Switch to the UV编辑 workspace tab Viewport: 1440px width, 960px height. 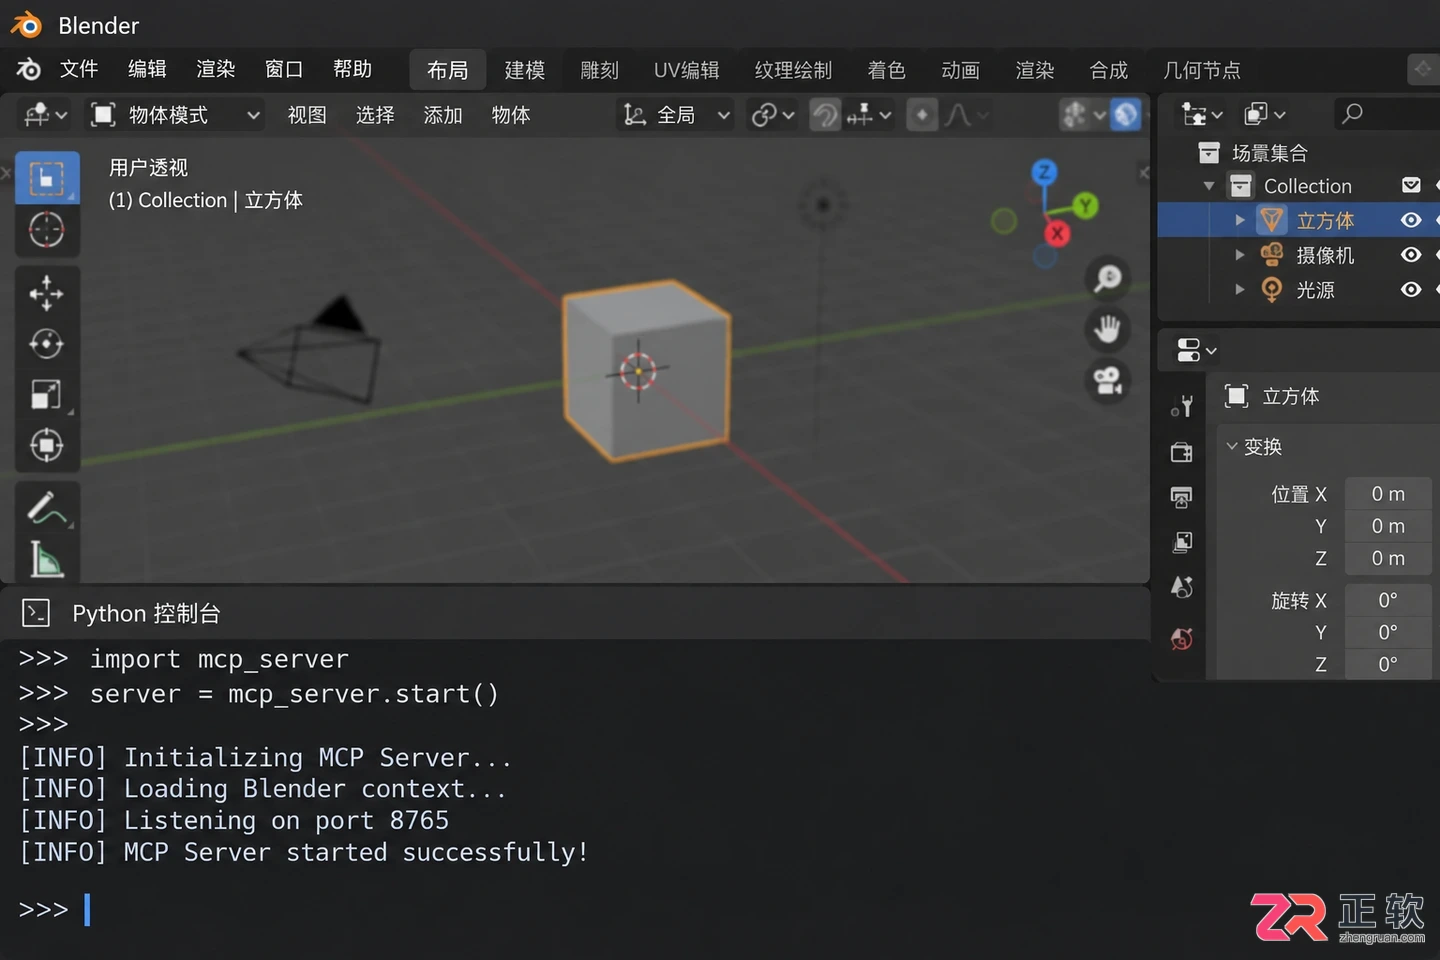[x=687, y=70]
